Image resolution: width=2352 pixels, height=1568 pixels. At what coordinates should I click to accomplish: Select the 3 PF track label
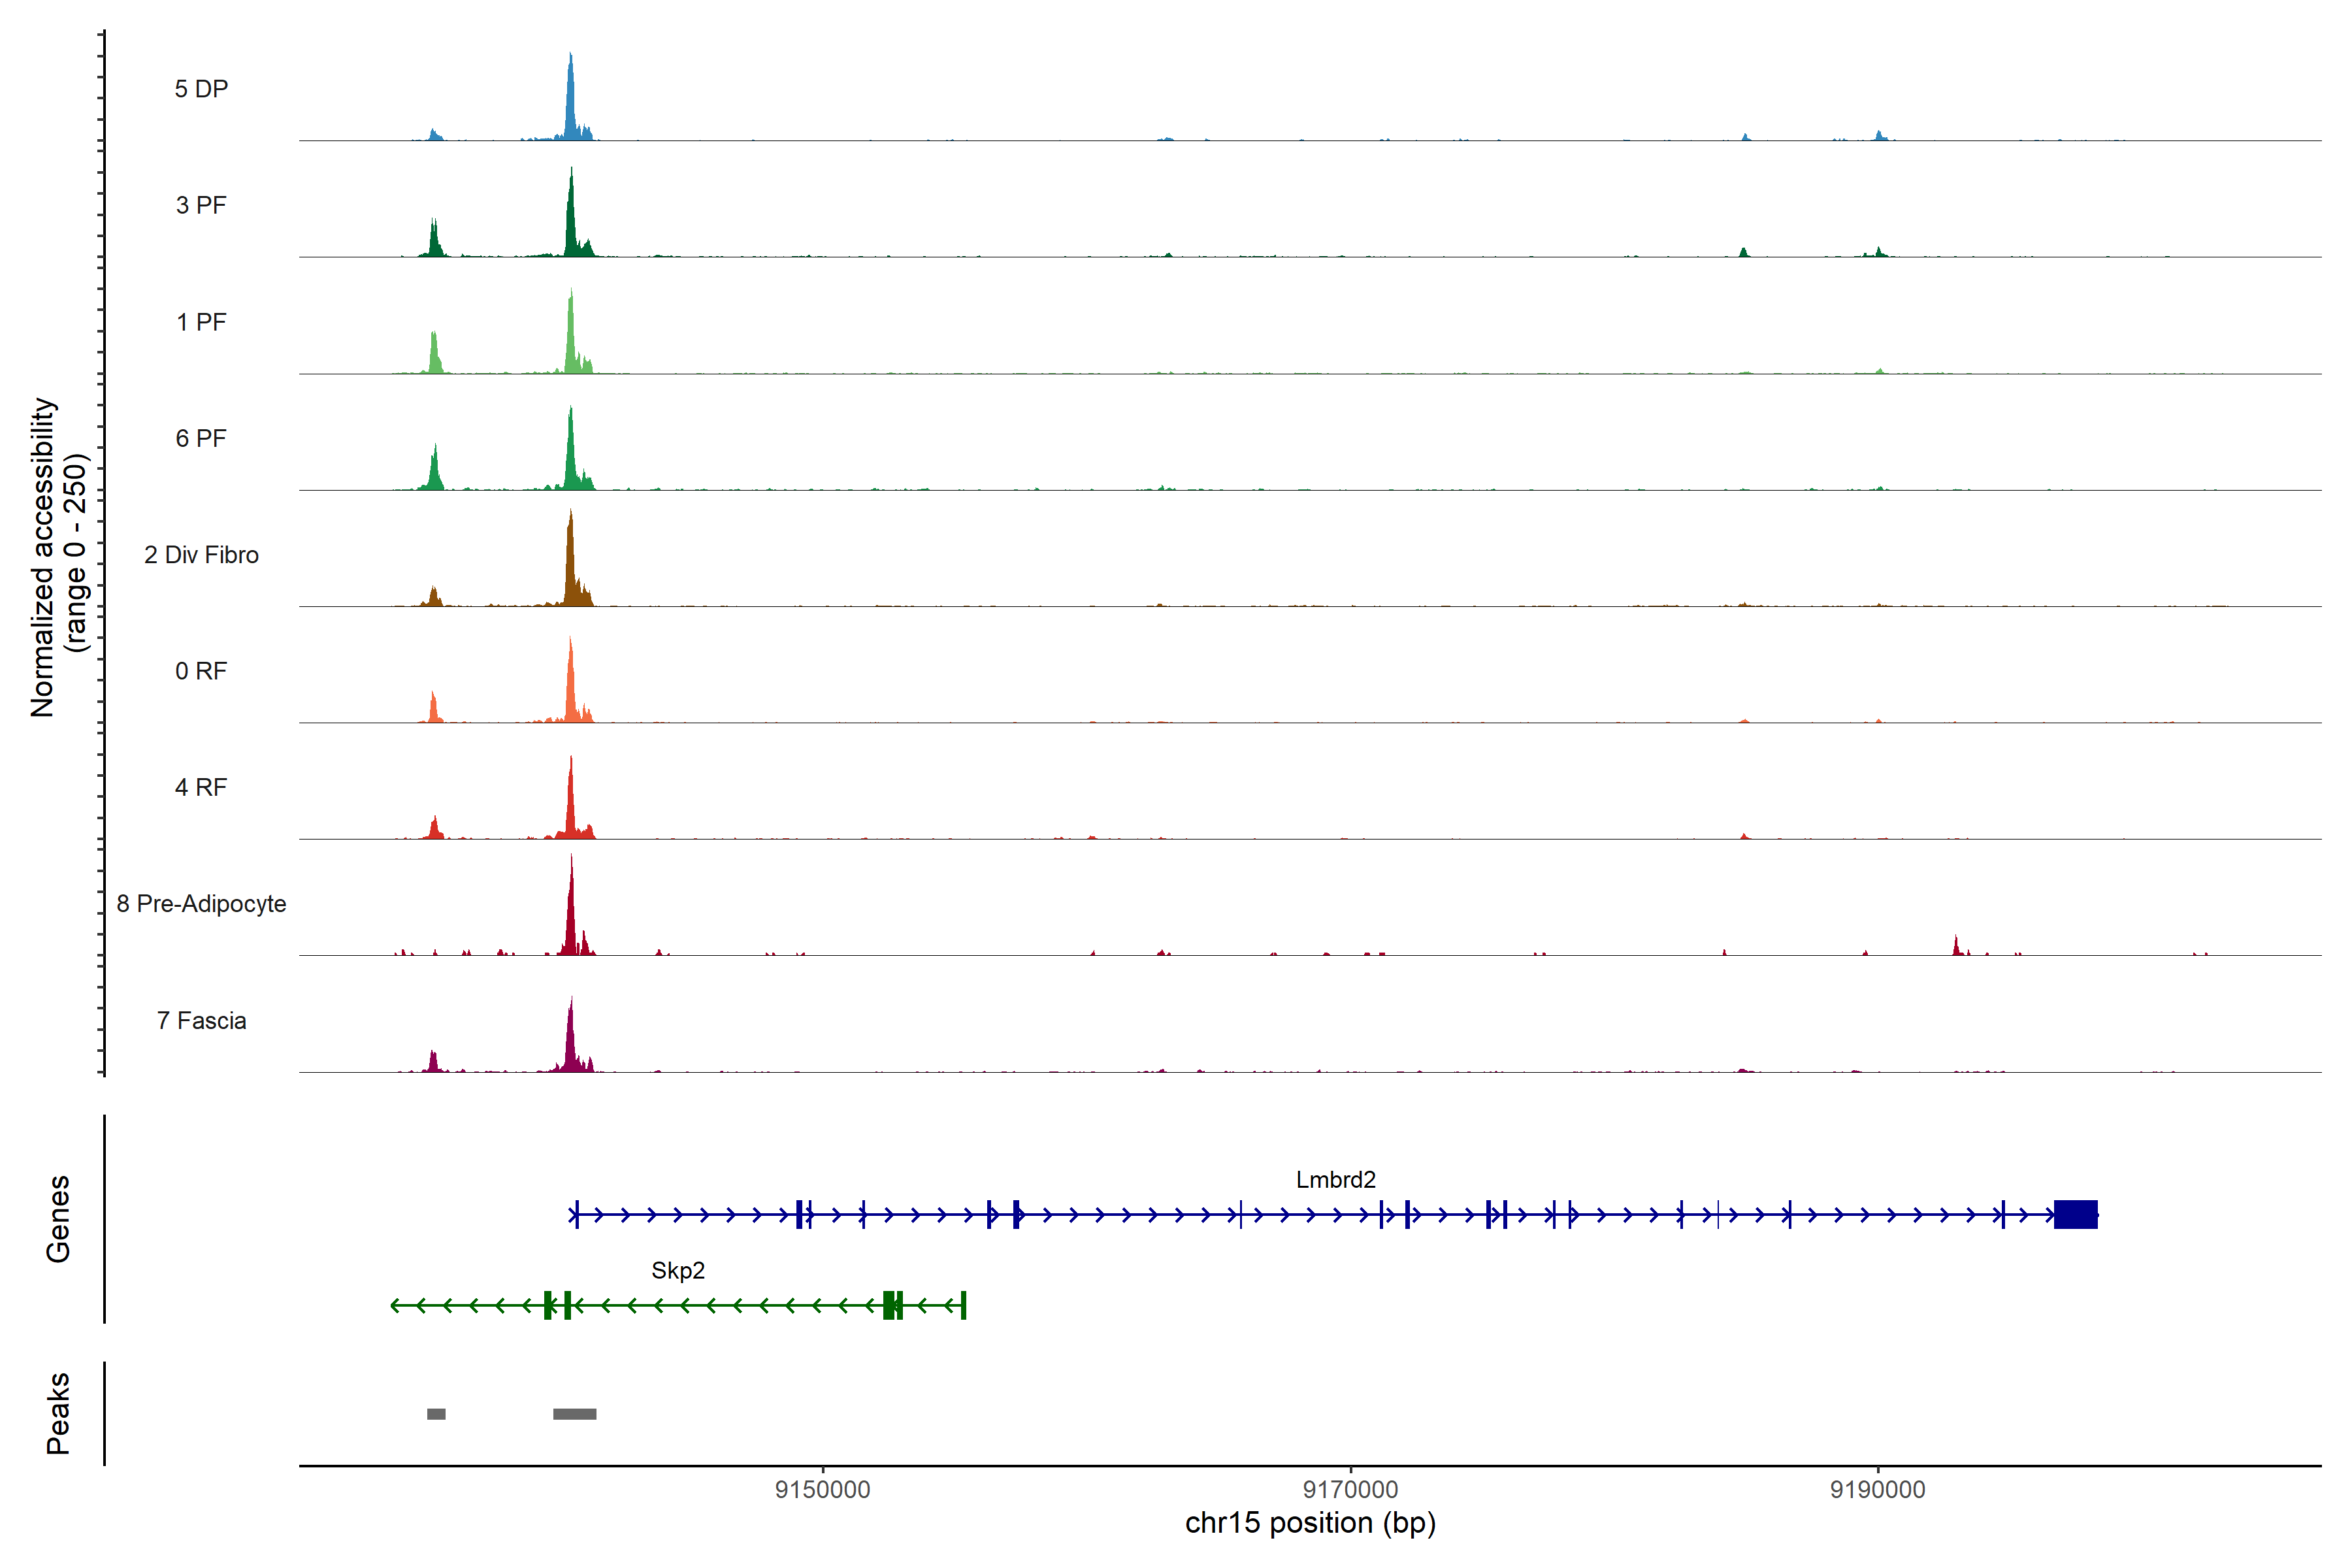[201, 205]
